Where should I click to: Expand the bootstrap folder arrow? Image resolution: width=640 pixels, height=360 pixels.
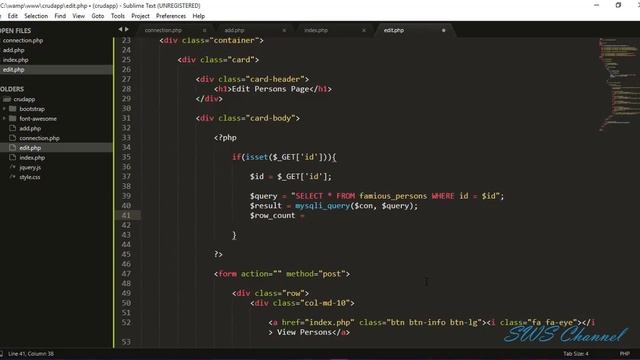coord(4,109)
